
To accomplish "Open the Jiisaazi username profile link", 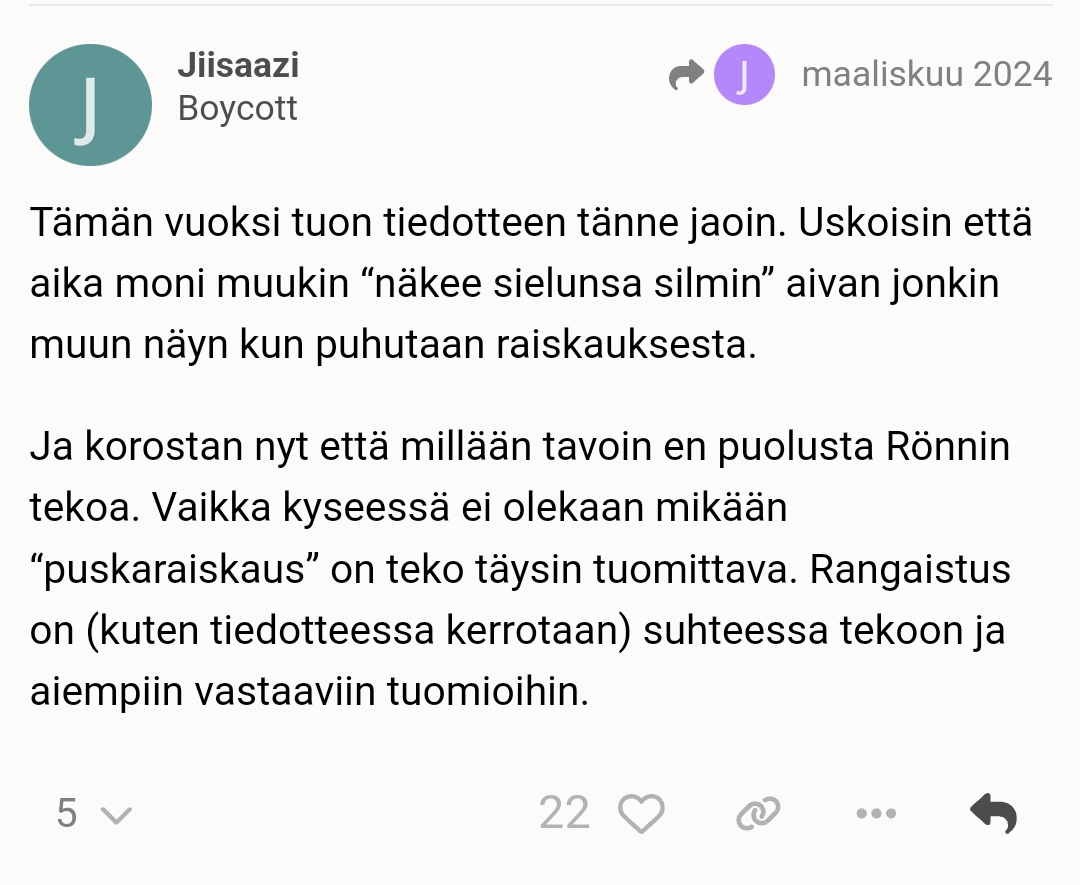I will (x=238, y=66).
